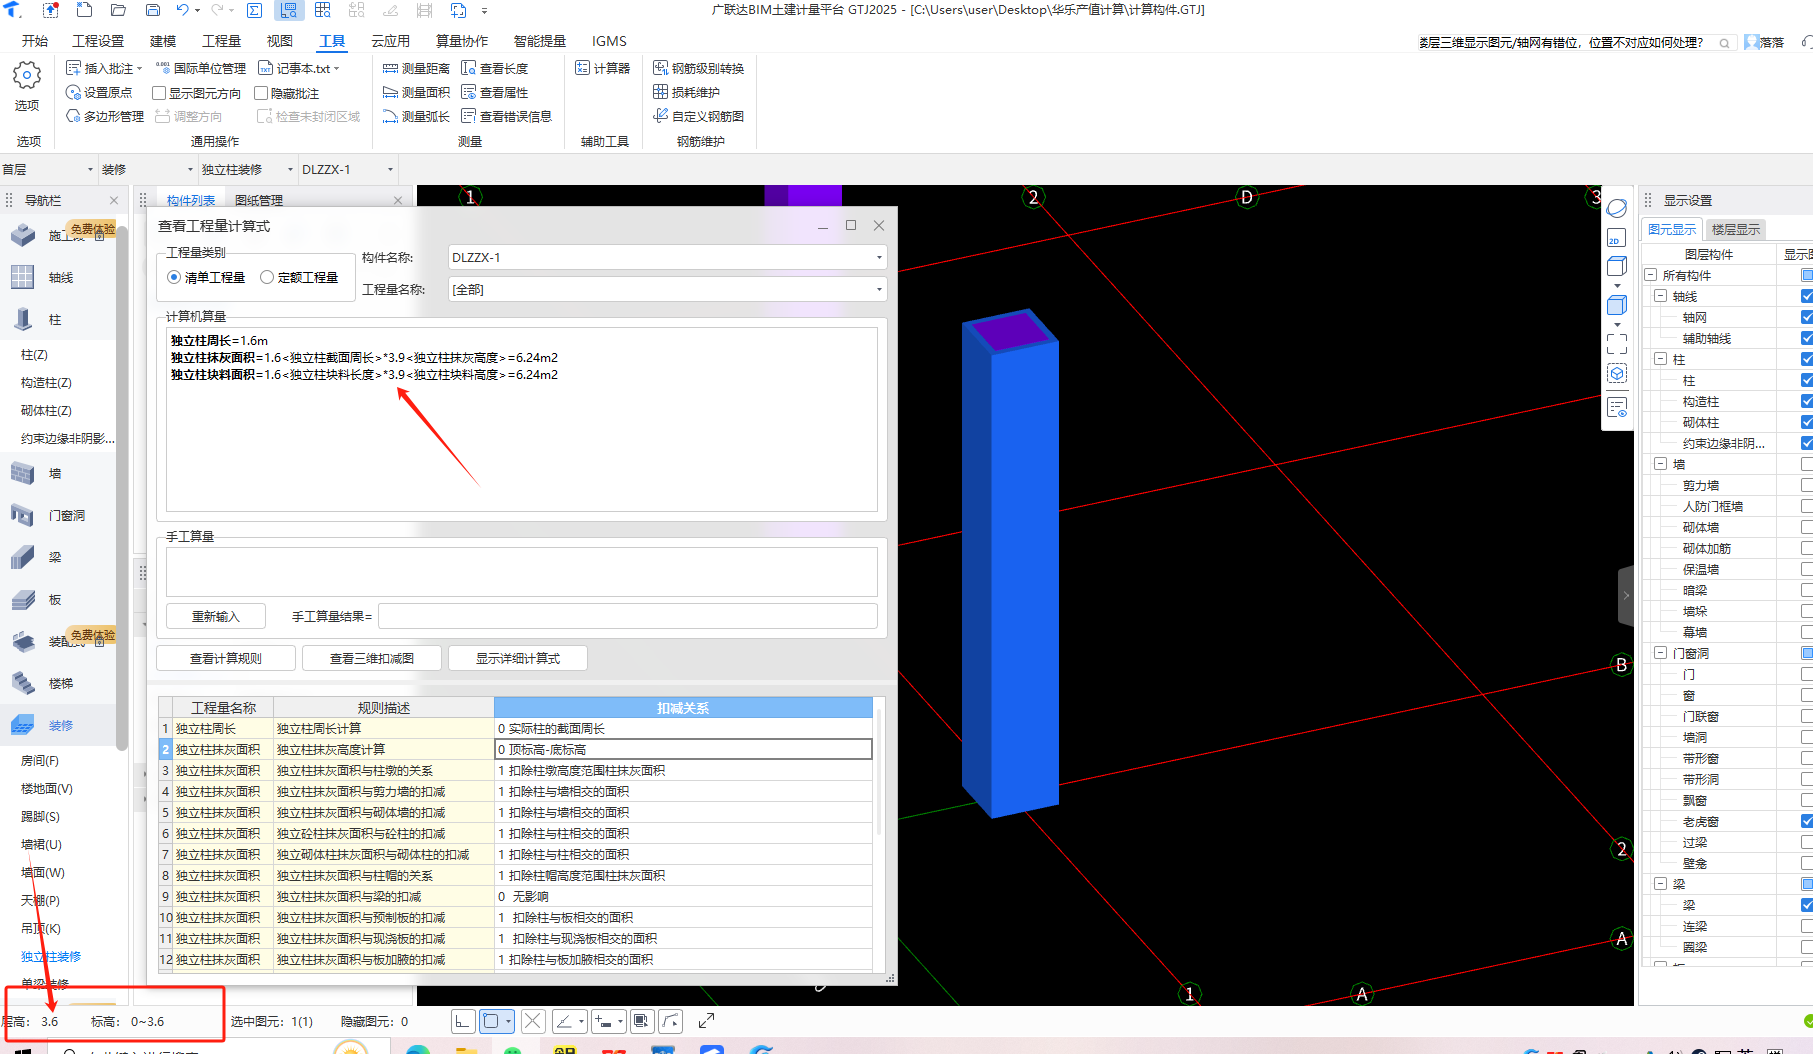Toggle 砌体柱 display checkbox

click(1806, 422)
